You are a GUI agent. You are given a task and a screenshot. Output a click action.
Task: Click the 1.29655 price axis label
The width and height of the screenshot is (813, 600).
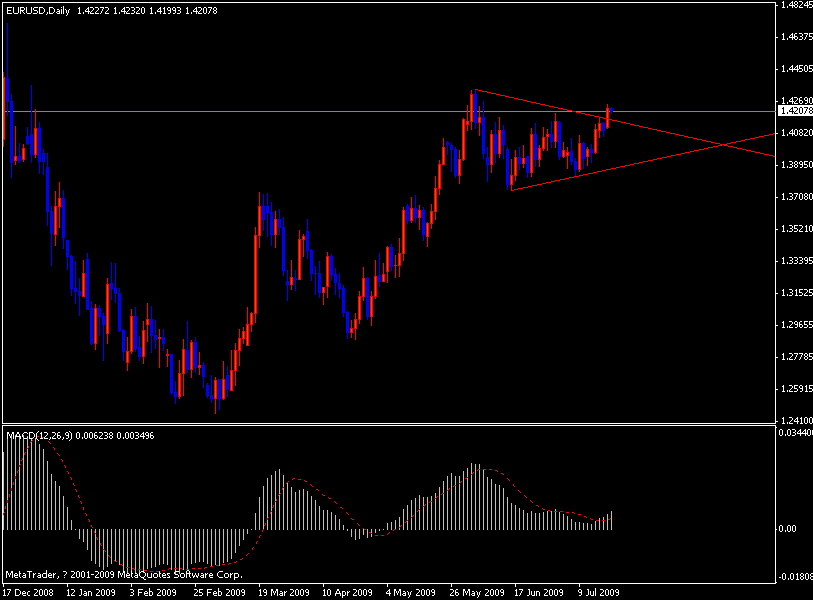[796, 325]
